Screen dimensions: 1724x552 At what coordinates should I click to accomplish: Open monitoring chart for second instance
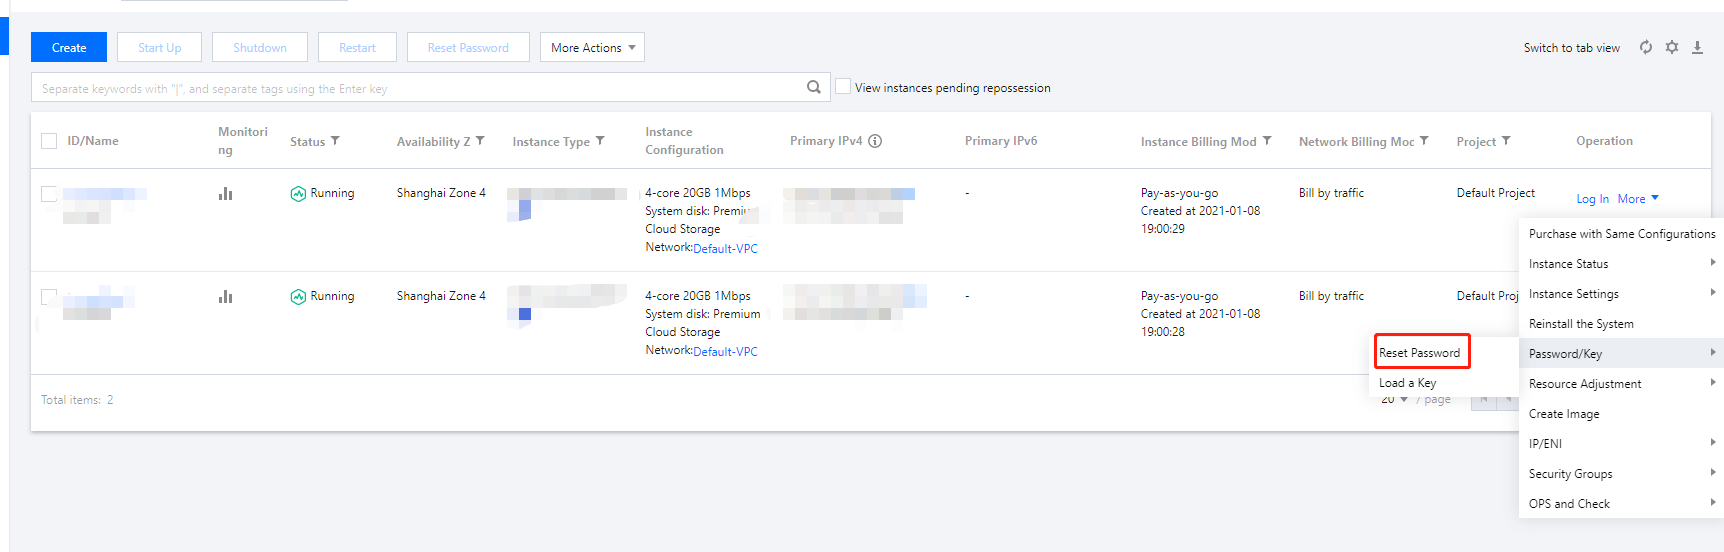pyautogui.click(x=225, y=296)
